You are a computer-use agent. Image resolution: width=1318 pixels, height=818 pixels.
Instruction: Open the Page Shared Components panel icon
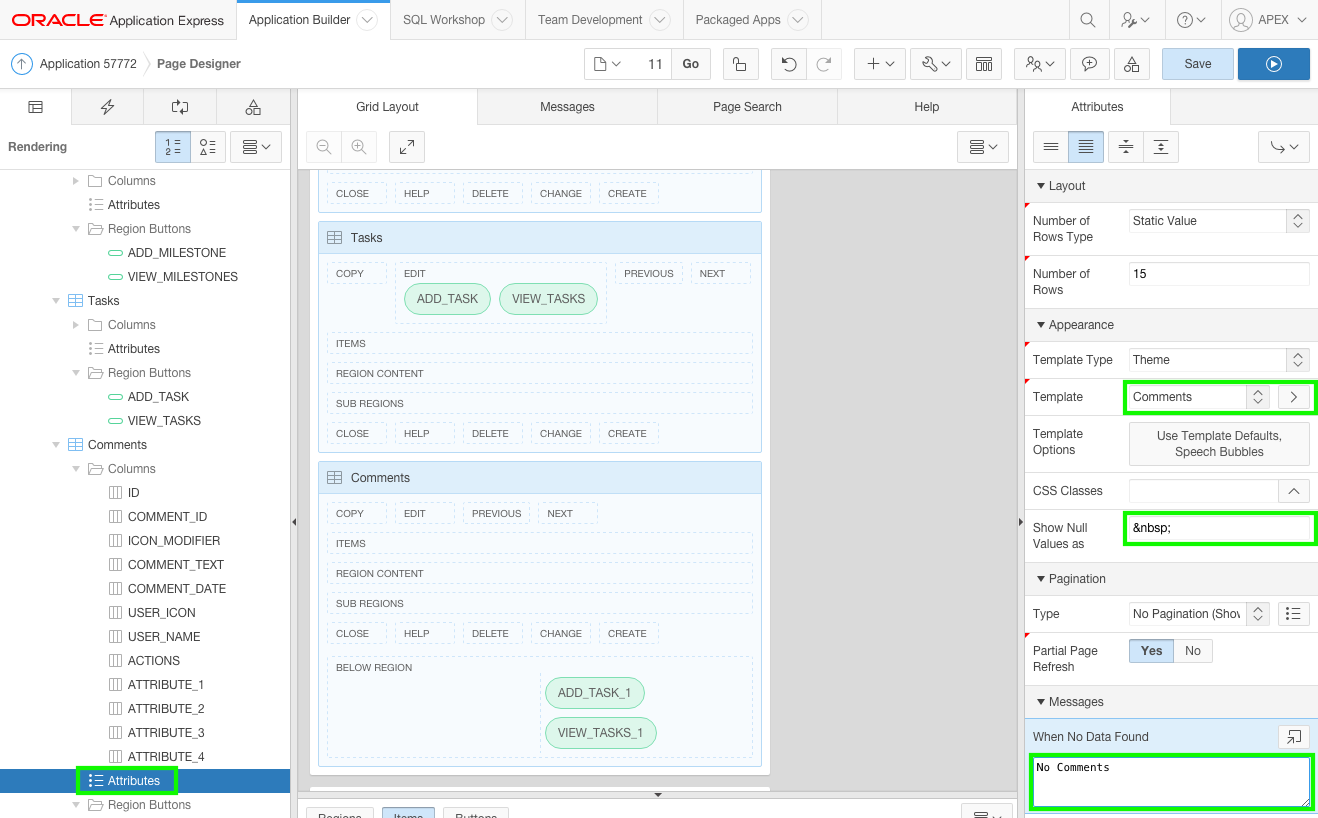253,107
